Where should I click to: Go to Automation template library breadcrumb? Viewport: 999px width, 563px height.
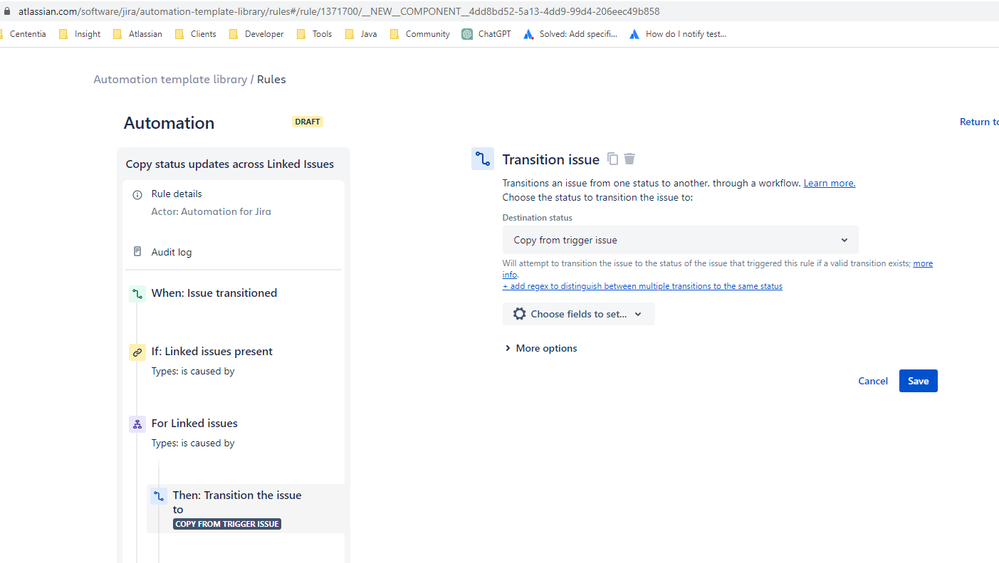pos(170,79)
